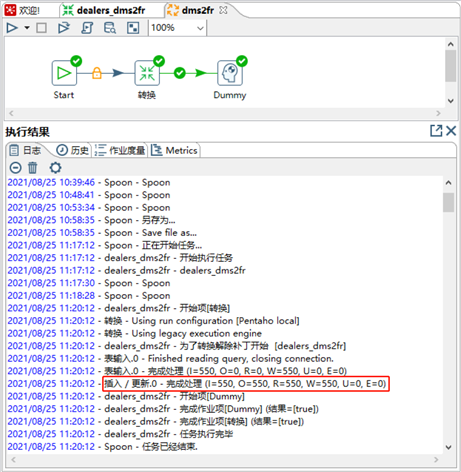
Task: Stop the running job
Action: coord(41,28)
